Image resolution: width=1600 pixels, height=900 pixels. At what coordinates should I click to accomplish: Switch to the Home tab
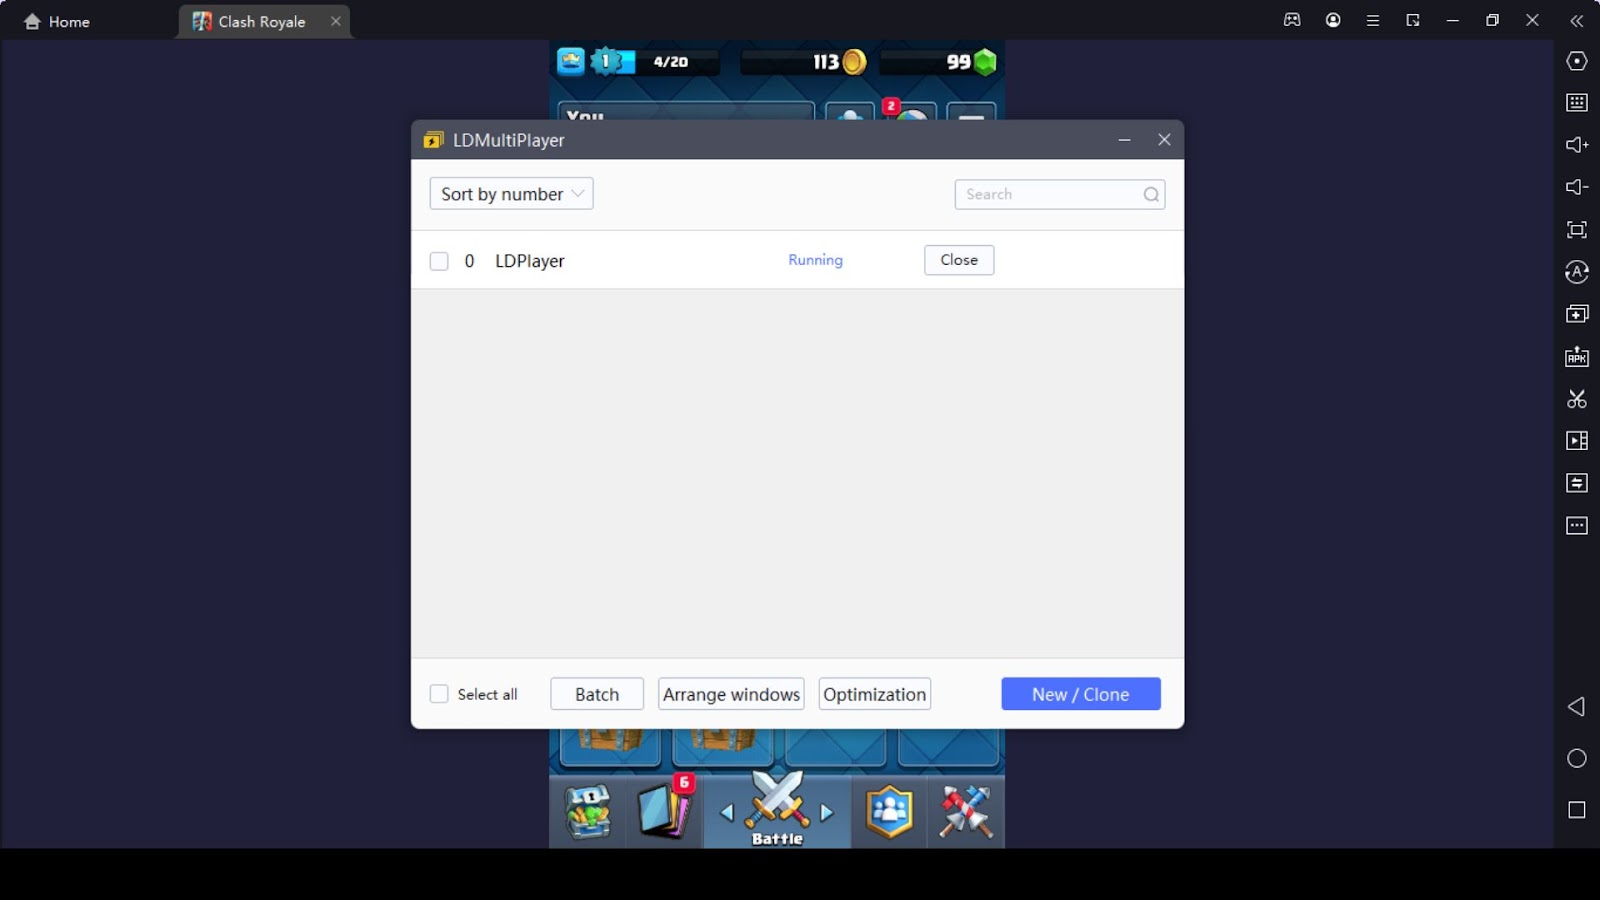tap(57, 21)
